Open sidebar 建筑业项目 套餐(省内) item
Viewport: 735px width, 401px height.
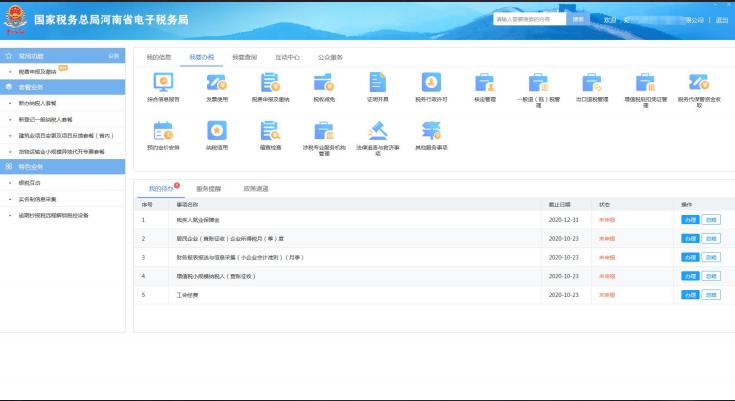[x=66, y=136]
